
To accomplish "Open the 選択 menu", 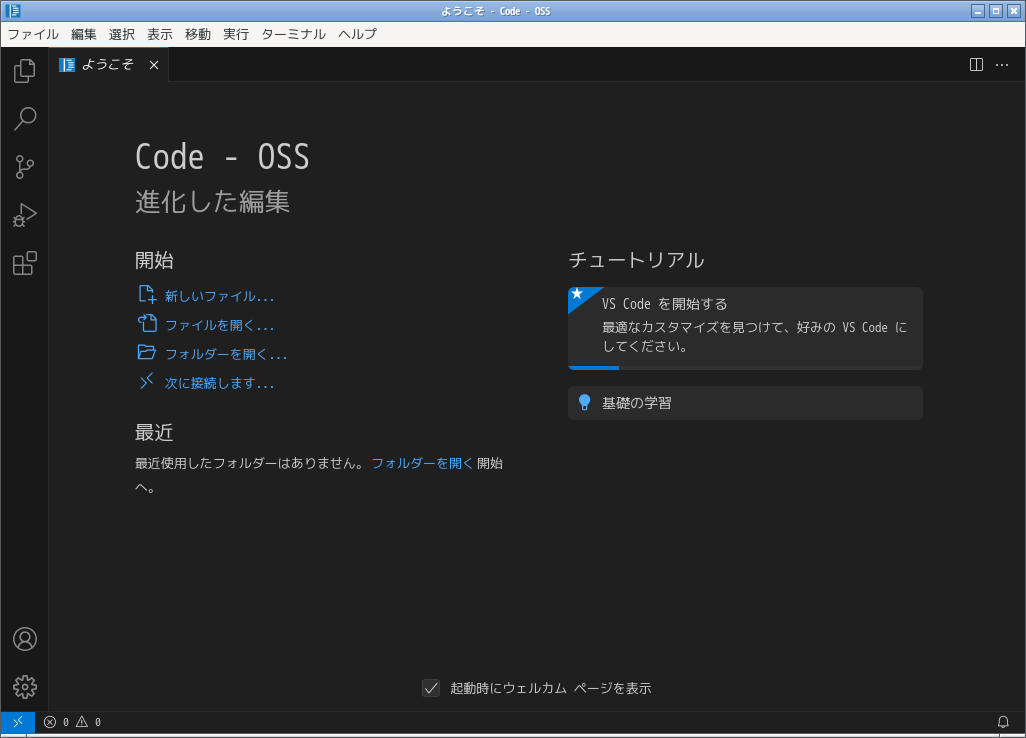I will 122,34.
